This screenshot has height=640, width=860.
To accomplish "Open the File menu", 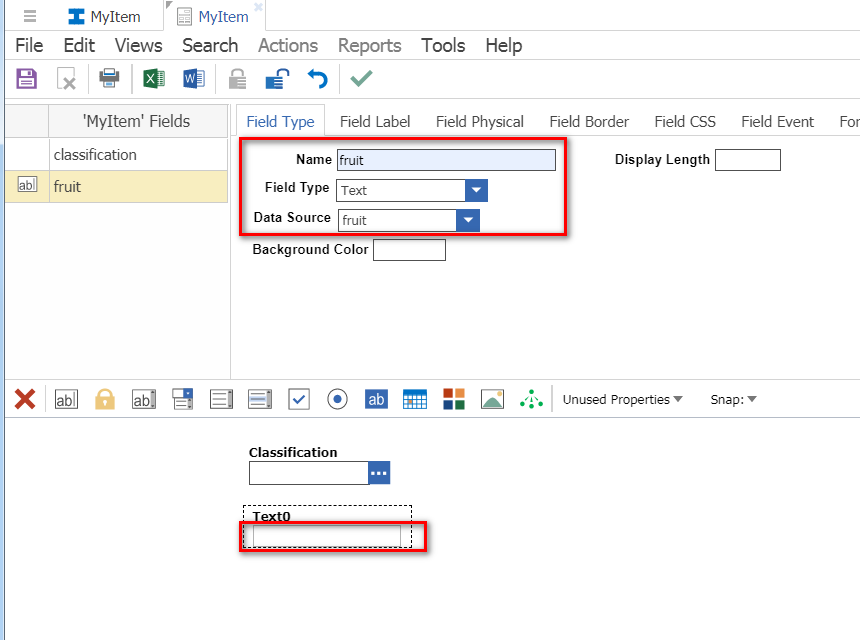I will coord(29,46).
